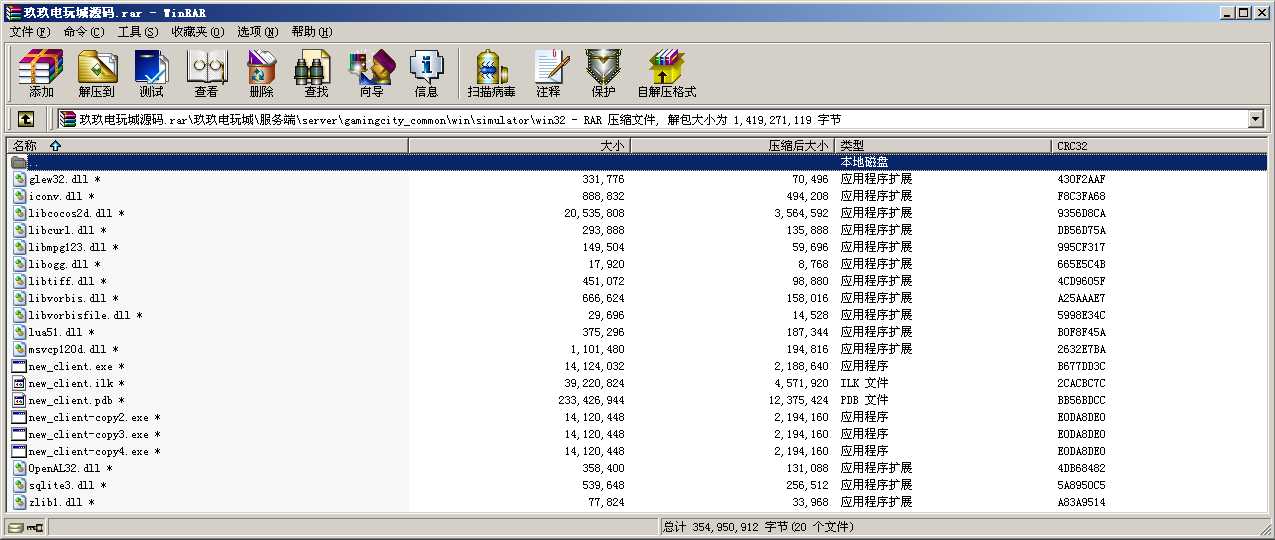1275x540 pixels.
Task: Run the 测试 (Test) archive tool
Action: pyautogui.click(x=151, y=73)
